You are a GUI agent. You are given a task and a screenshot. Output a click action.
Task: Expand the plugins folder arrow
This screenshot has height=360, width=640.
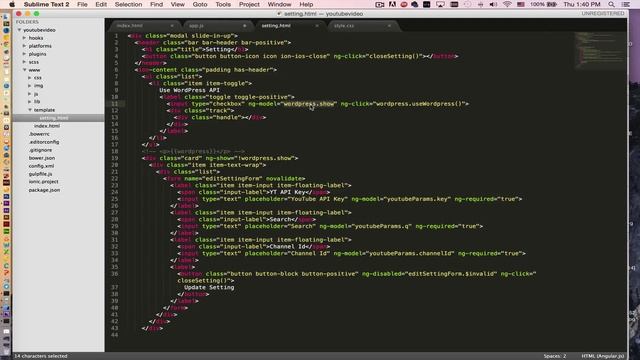(x=24, y=53)
